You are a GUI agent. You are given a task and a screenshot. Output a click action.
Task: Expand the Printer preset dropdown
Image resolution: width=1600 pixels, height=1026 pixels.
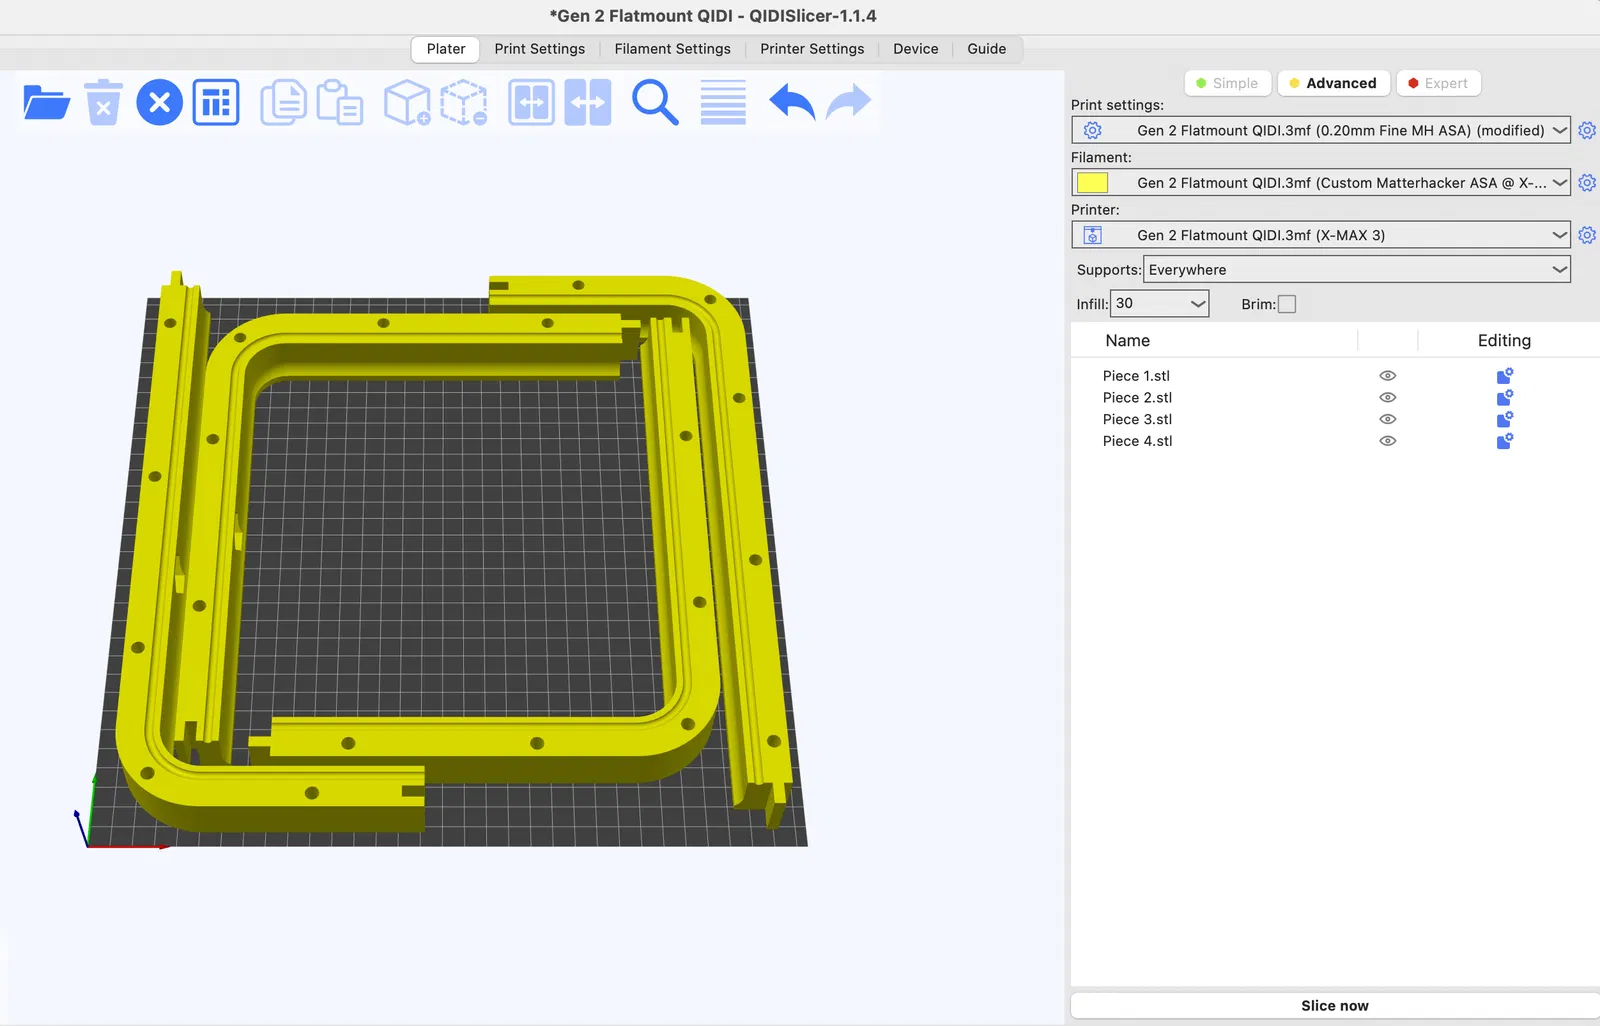[x=1320, y=235]
